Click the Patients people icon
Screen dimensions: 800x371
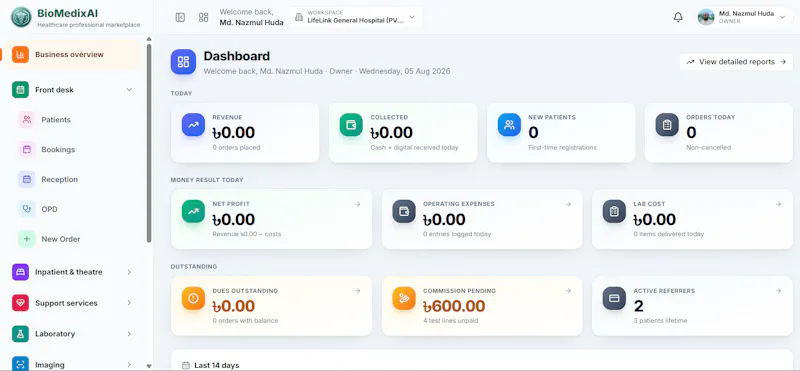27,120
